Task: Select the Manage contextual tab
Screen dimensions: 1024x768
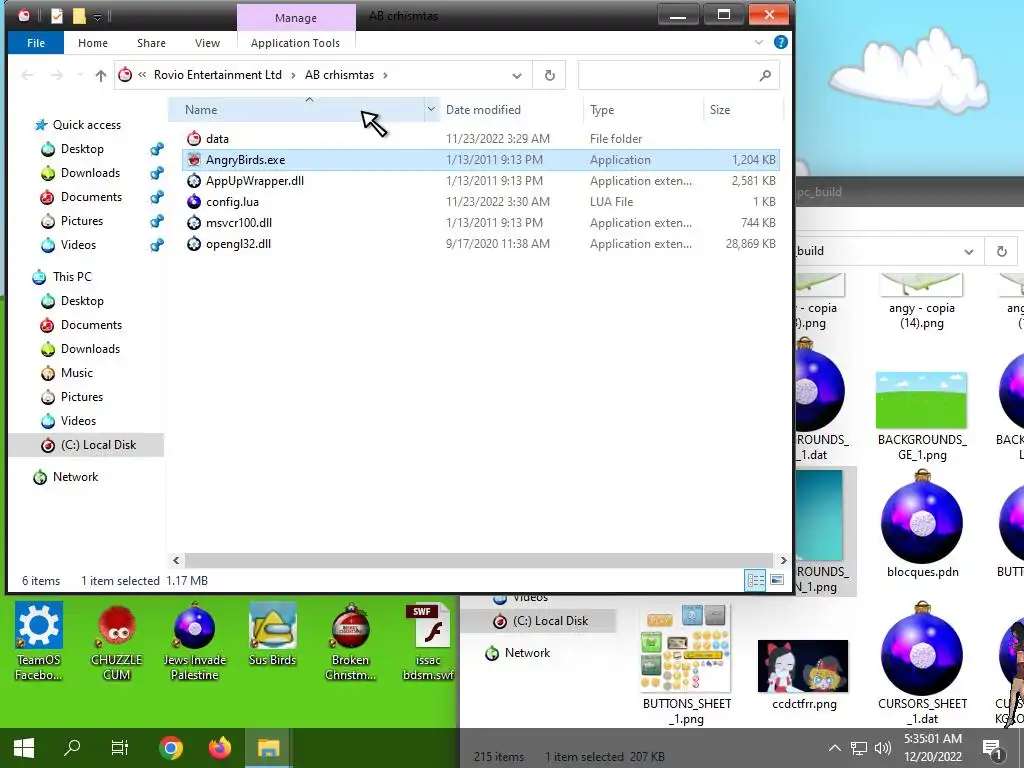Action: coord(296,18)
